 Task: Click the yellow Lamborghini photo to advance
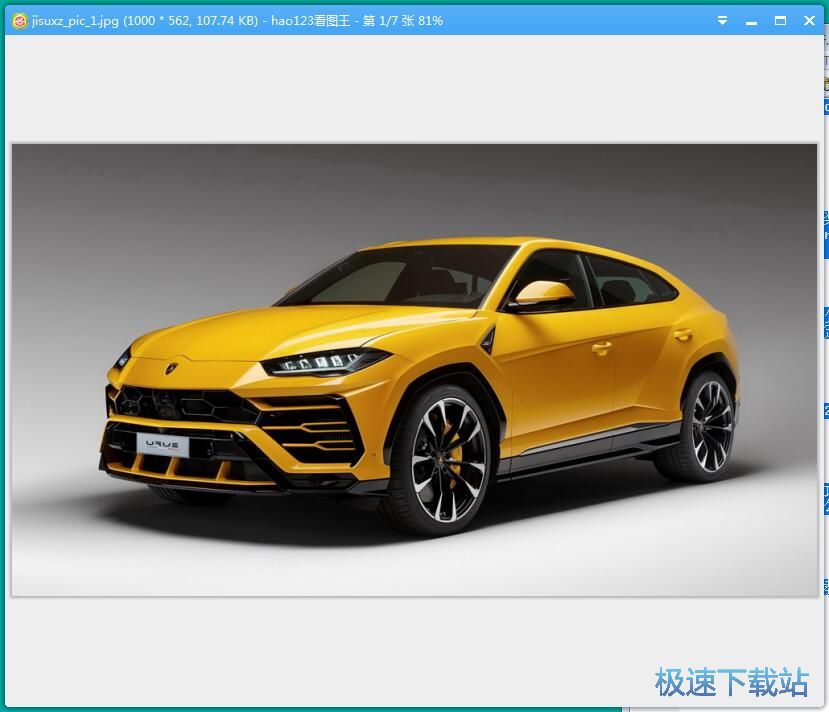413,367
